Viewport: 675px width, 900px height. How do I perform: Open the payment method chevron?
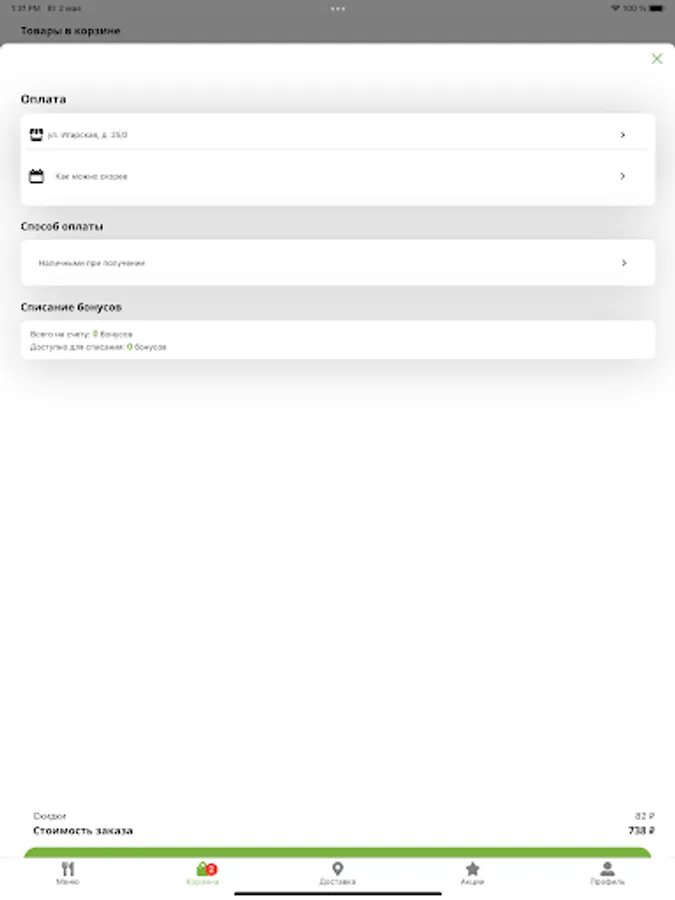(x=623, y=263)
